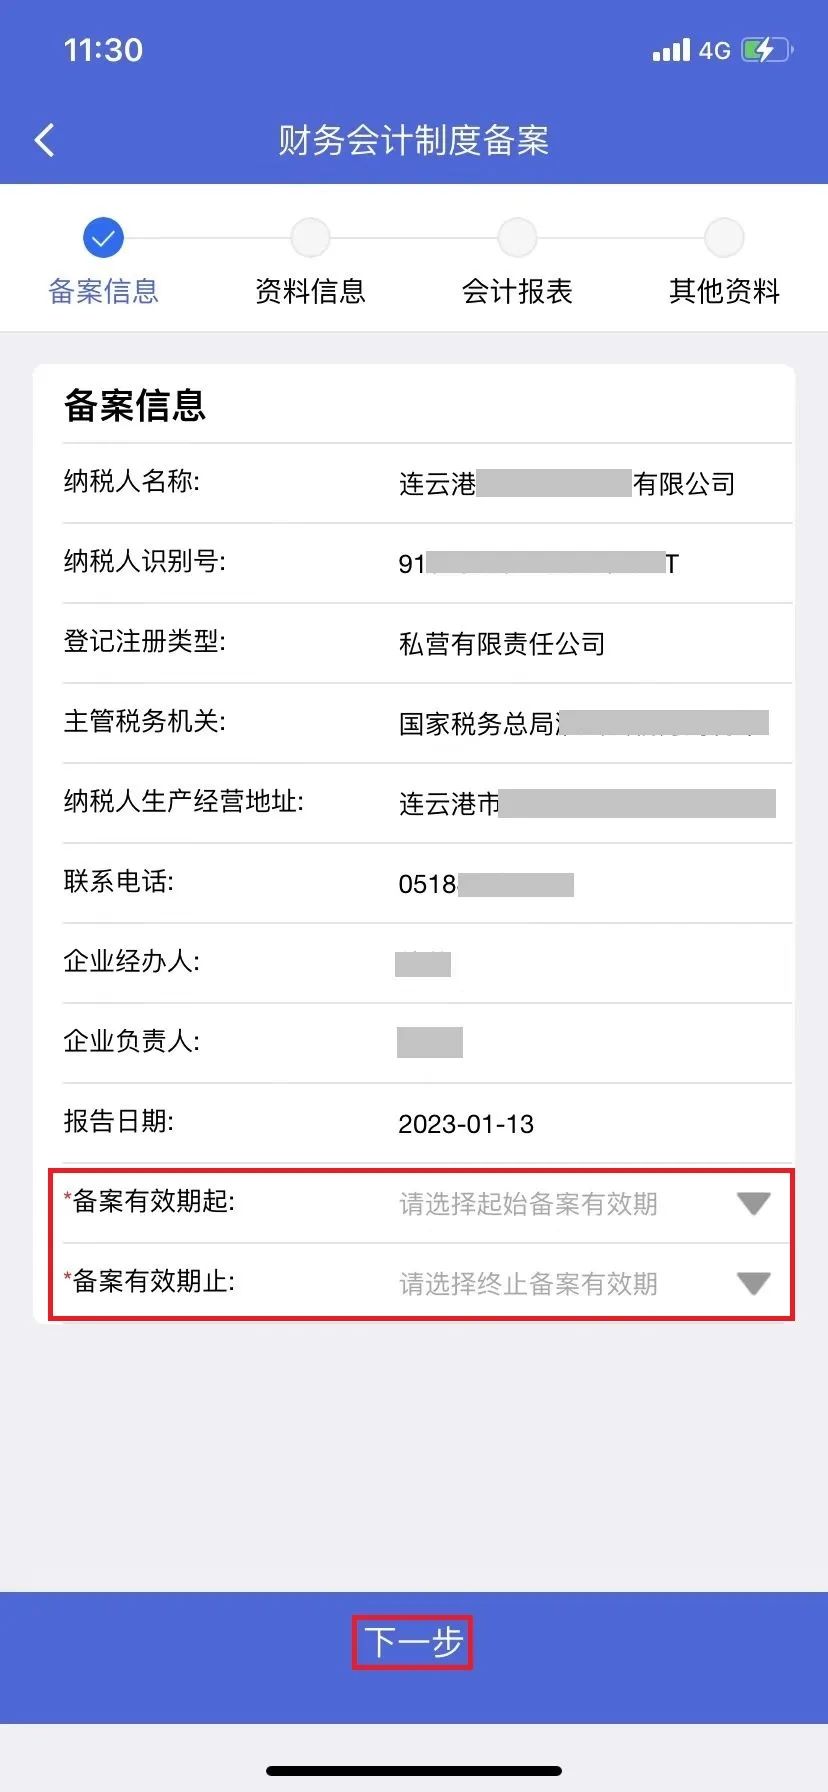
Task: Tap the battery charging icon
Action: tap(767, 50)
